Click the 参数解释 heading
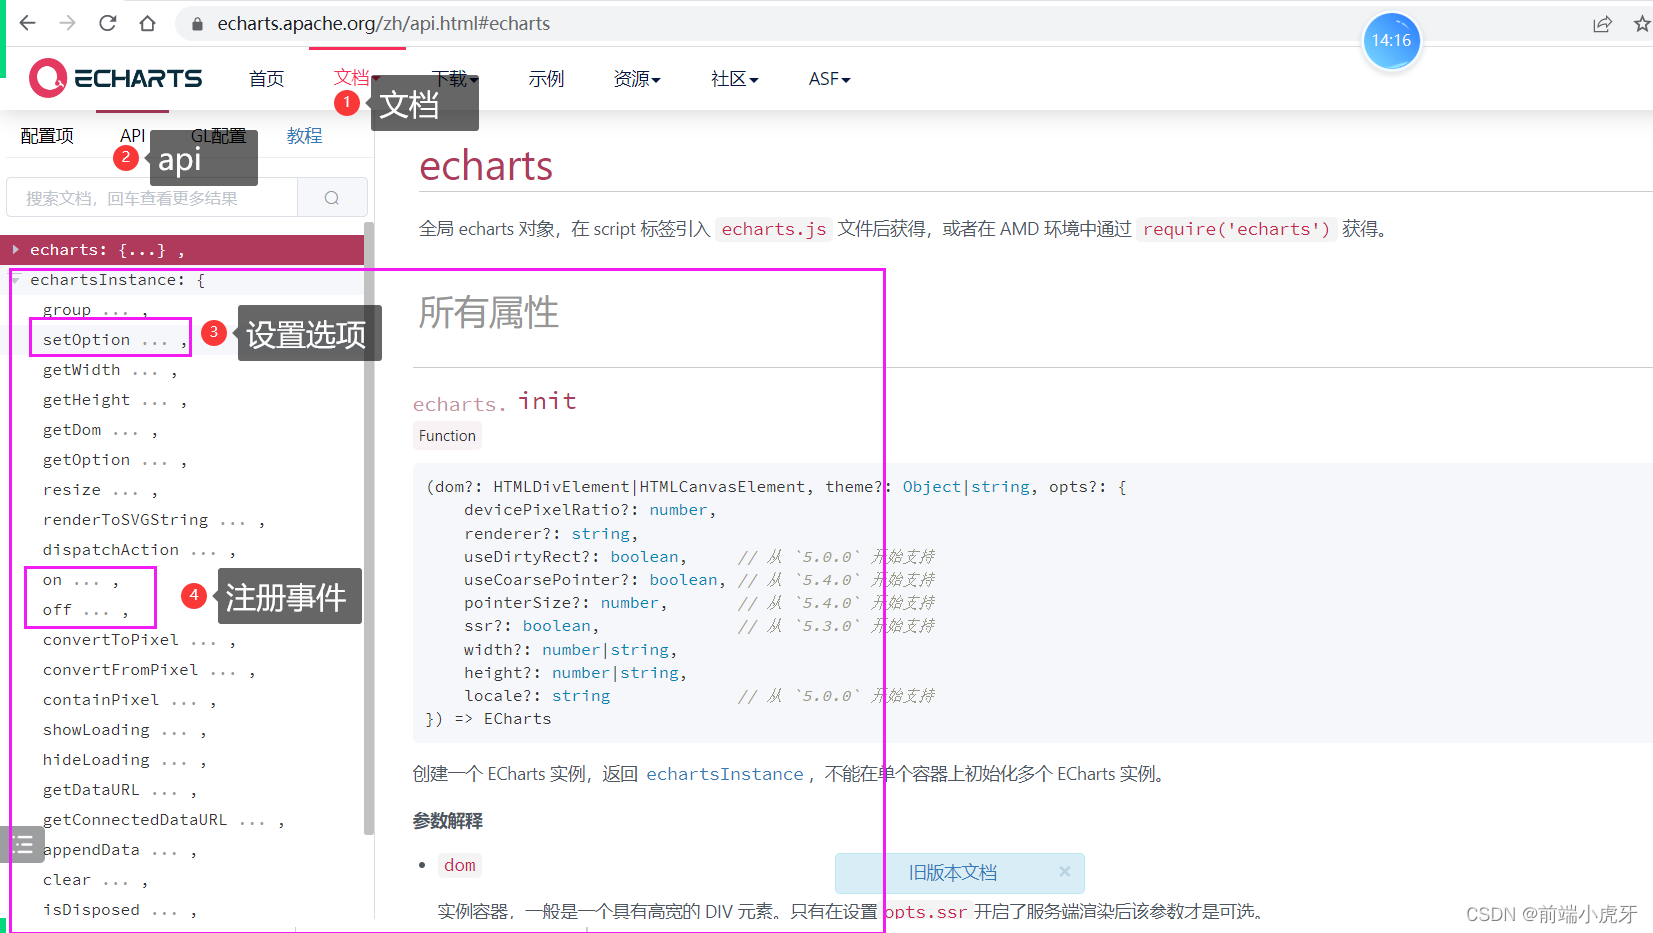 (x=447, y=821)
